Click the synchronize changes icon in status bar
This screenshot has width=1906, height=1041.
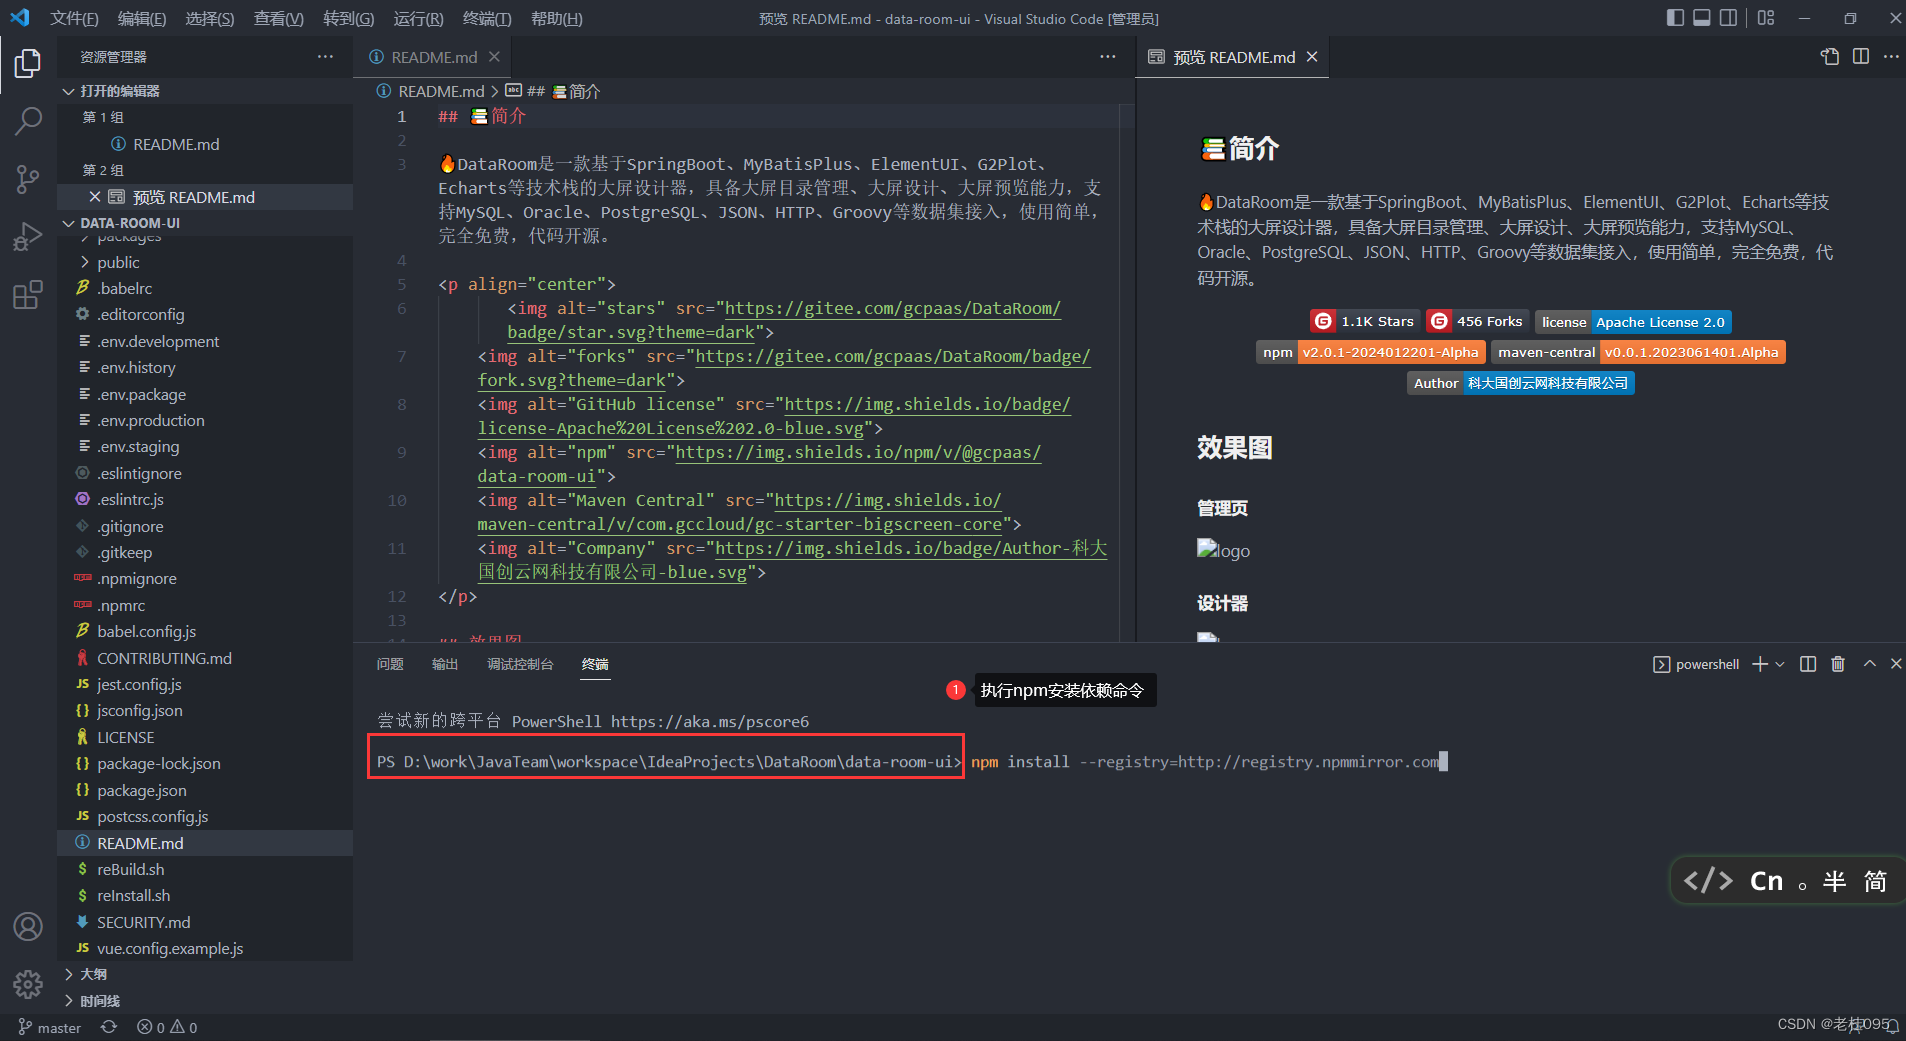(x=109, y=1027)
